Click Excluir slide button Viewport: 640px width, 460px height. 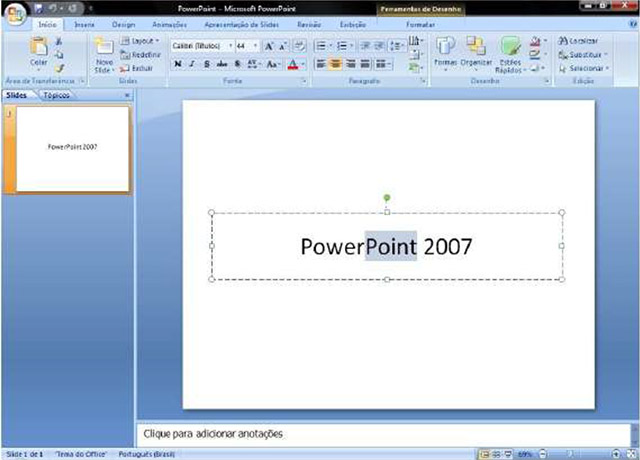click(137, 68)
